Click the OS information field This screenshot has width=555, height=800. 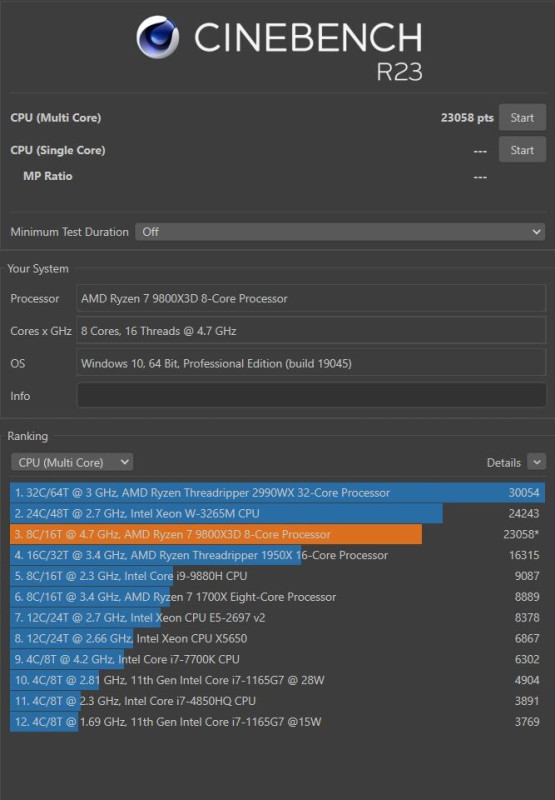[x=311, y=363]
